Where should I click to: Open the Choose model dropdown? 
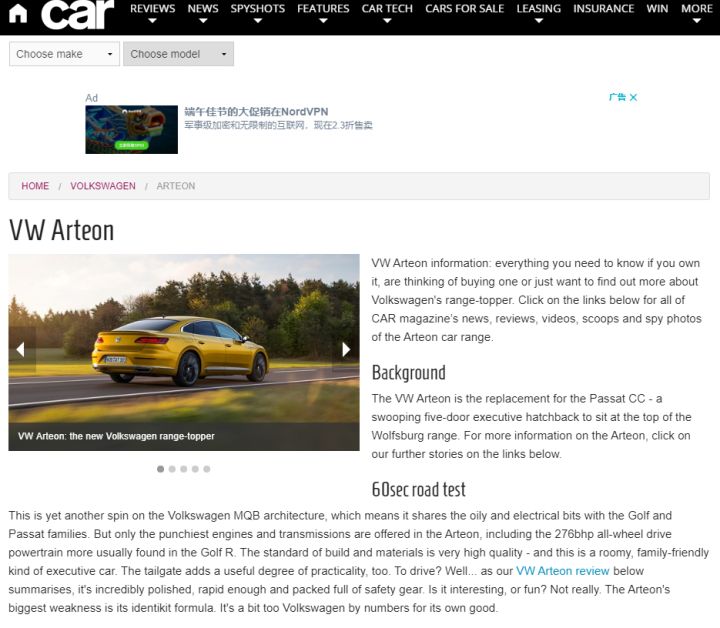(x=178, y=54)
